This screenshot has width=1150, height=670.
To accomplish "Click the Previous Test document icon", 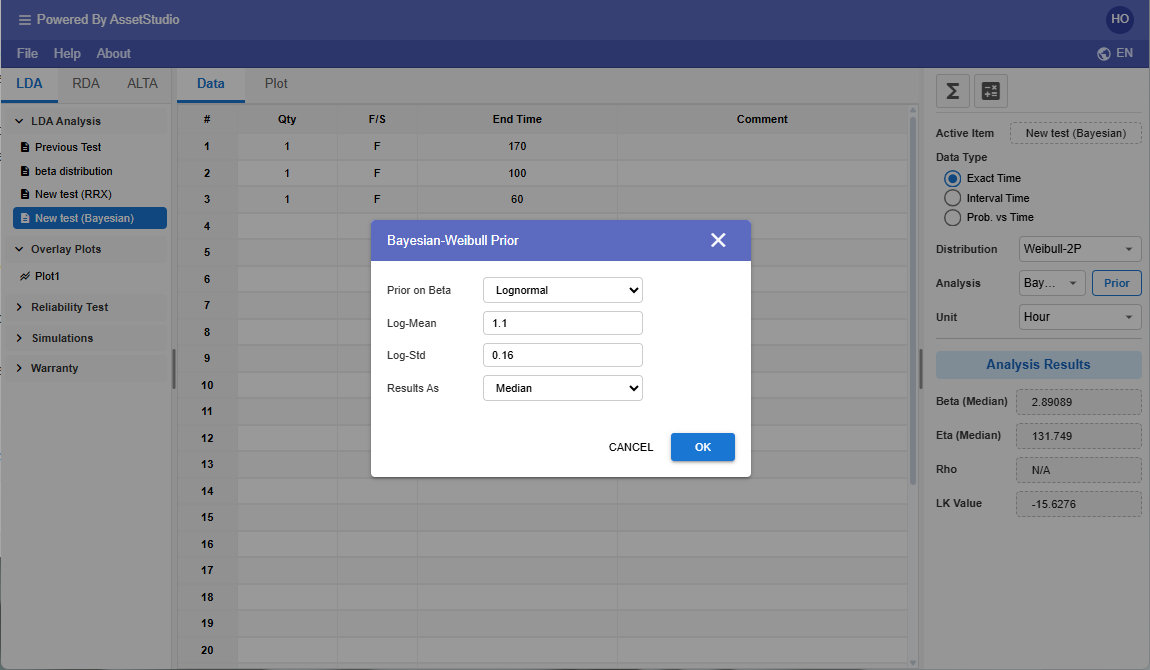I will point(25,147).
